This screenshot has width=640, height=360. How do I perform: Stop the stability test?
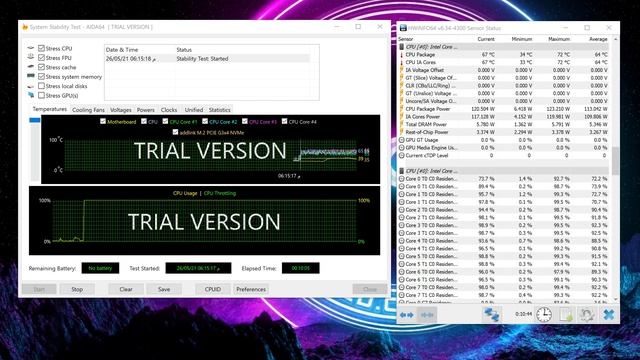[x=77, y=289]
